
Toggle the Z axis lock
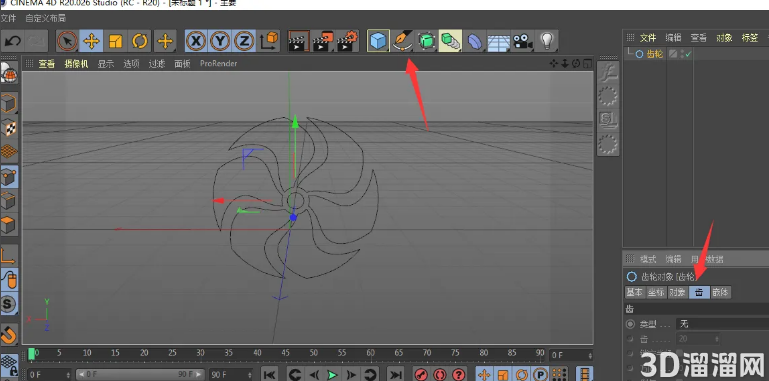[x=244, y=41]
